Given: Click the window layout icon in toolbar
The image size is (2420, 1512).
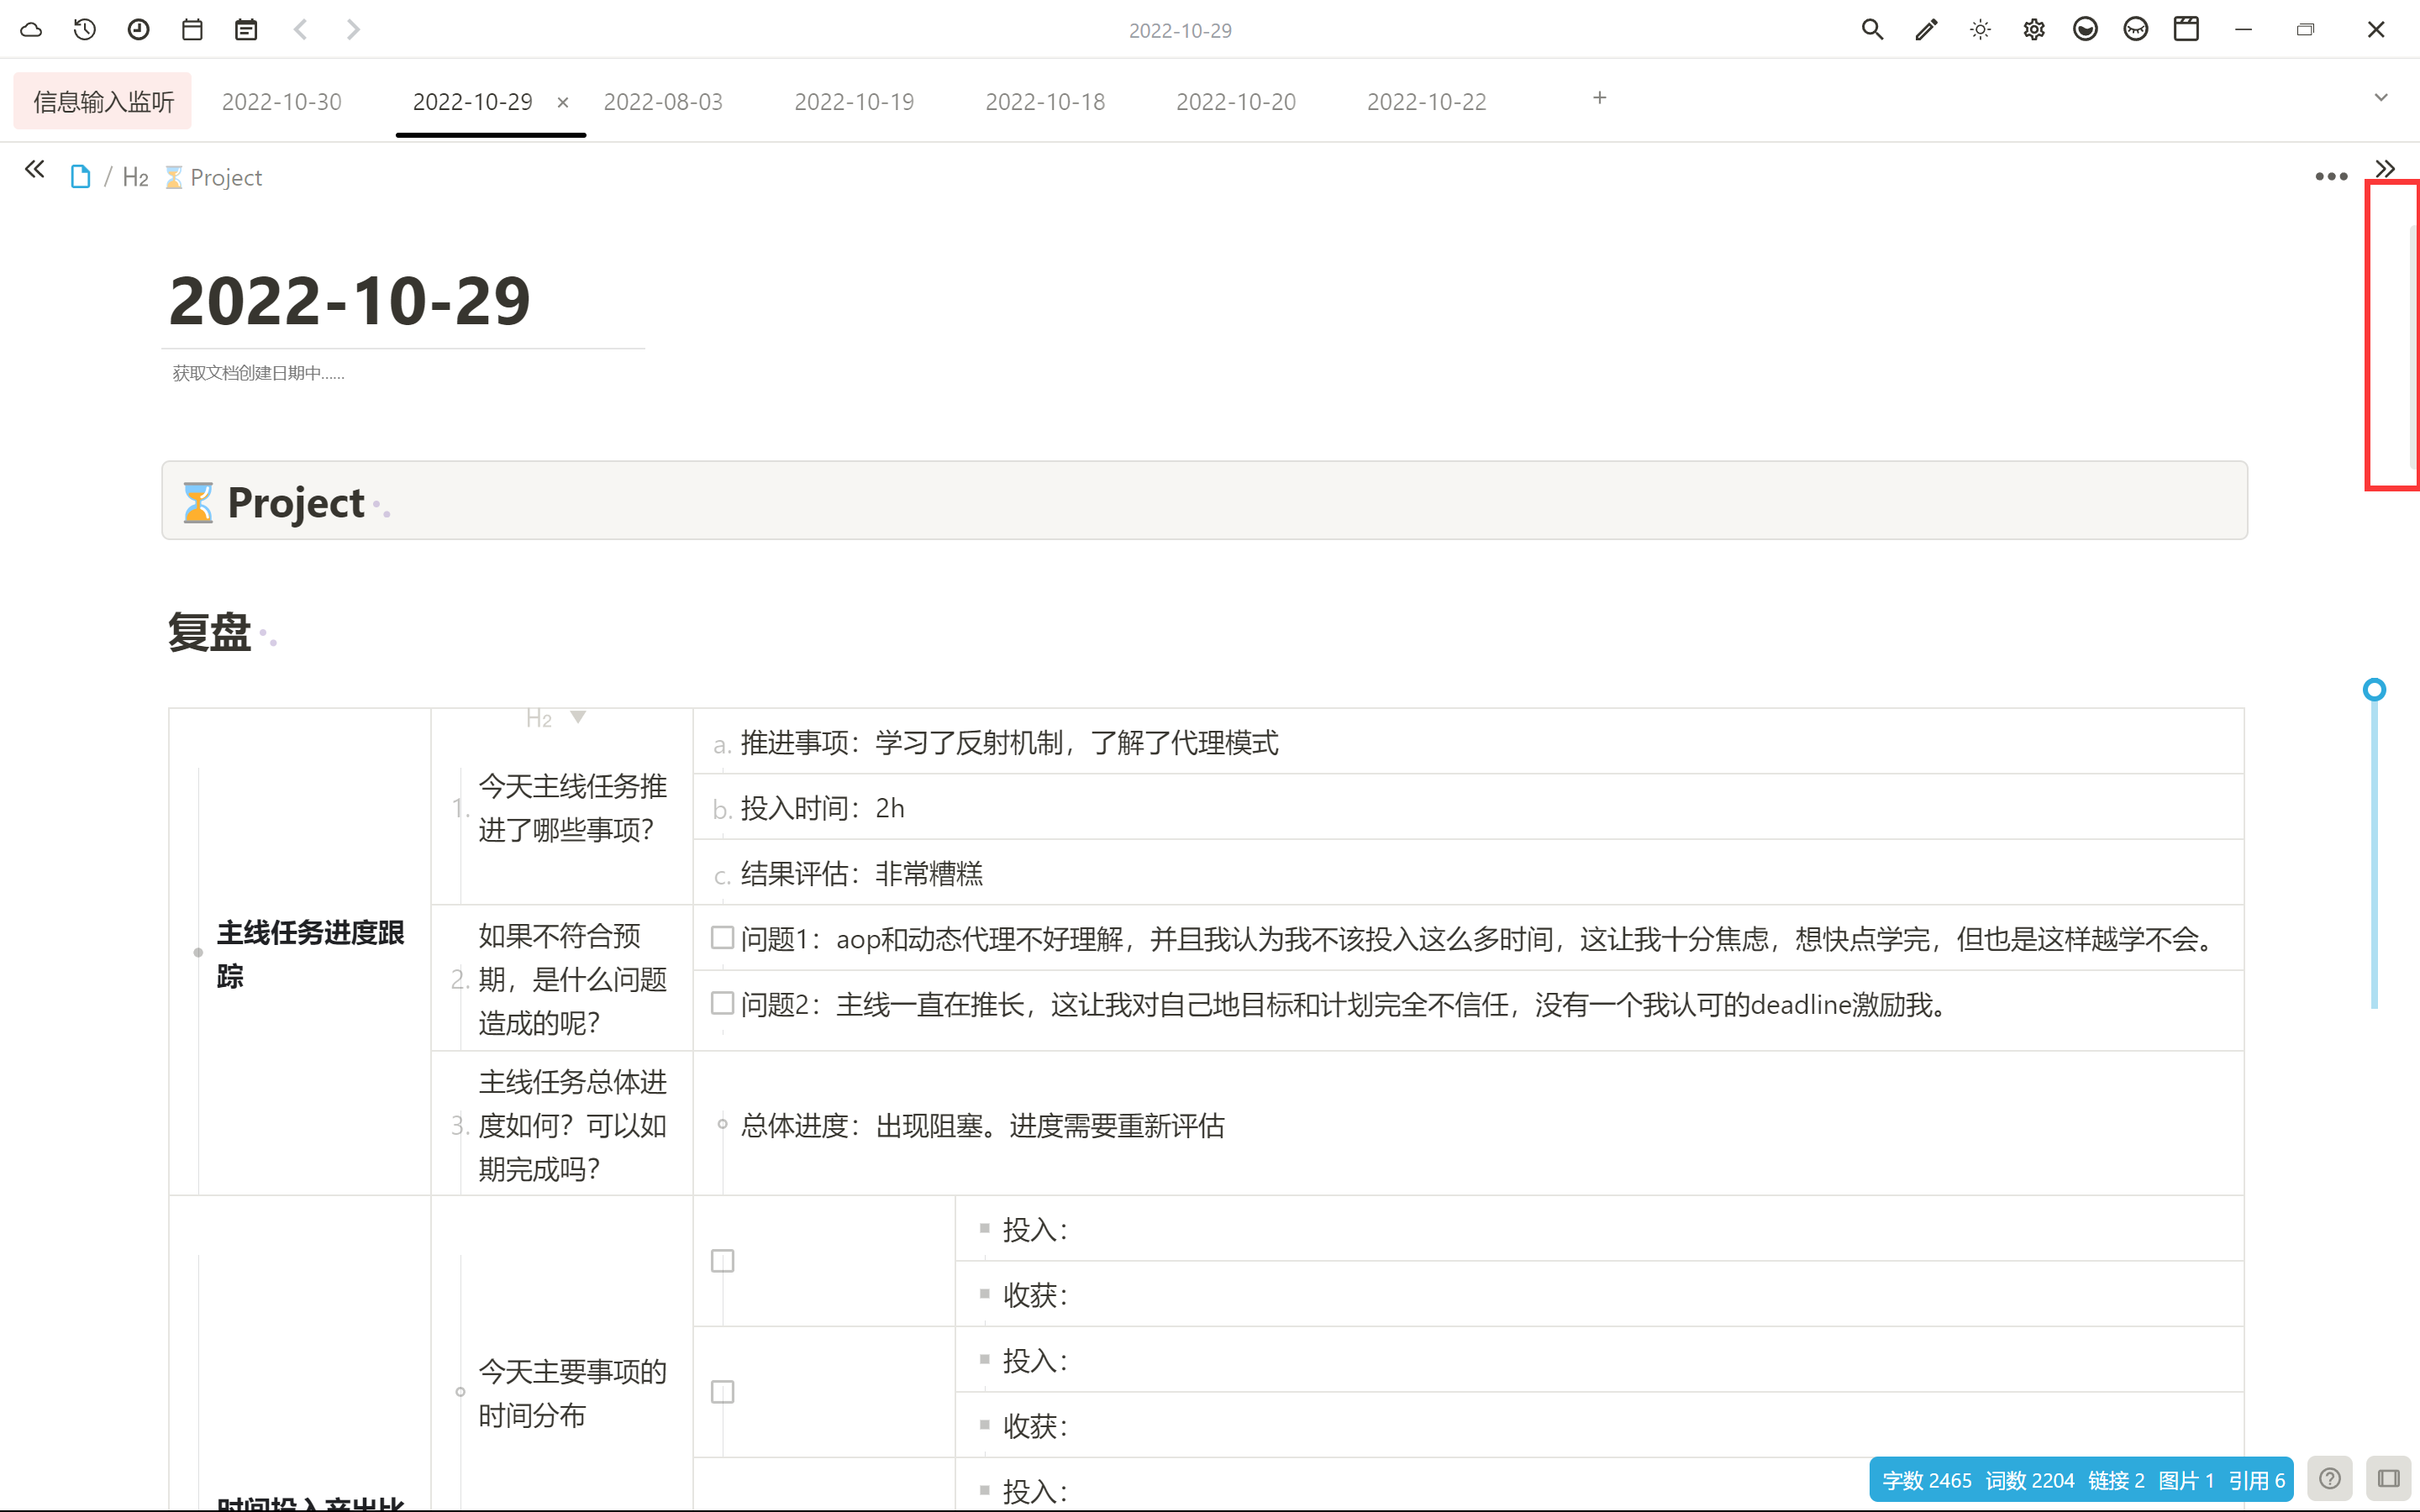Looking at the screenshot, I should 2187,29.
